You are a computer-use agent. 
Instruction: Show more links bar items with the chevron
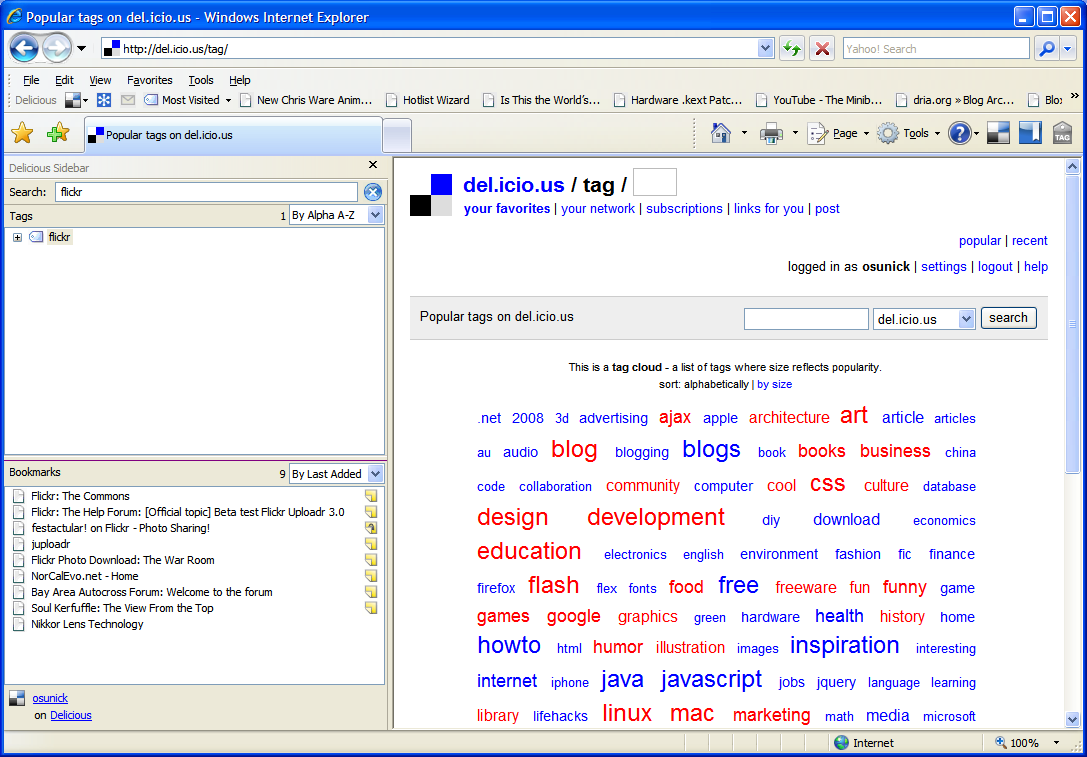1075,96
